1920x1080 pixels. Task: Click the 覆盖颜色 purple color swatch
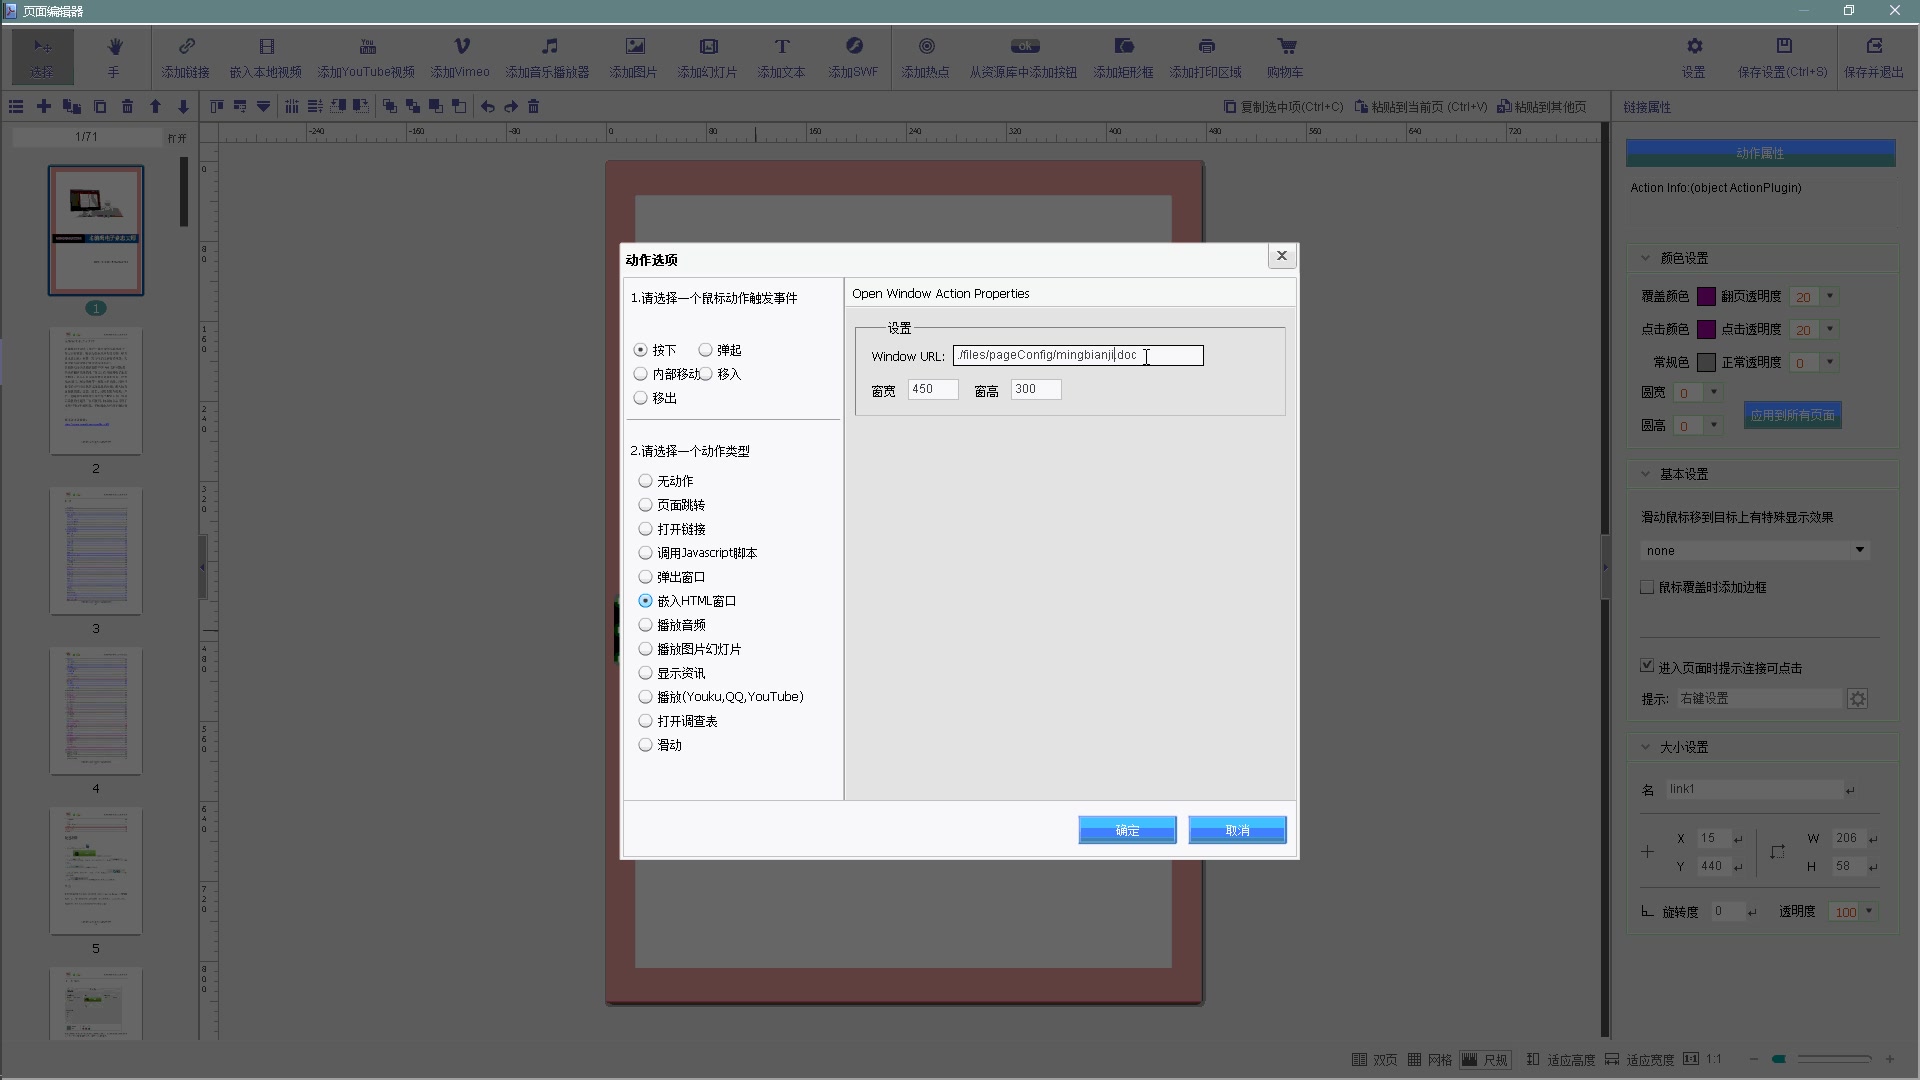click(x=1707, y=297)
